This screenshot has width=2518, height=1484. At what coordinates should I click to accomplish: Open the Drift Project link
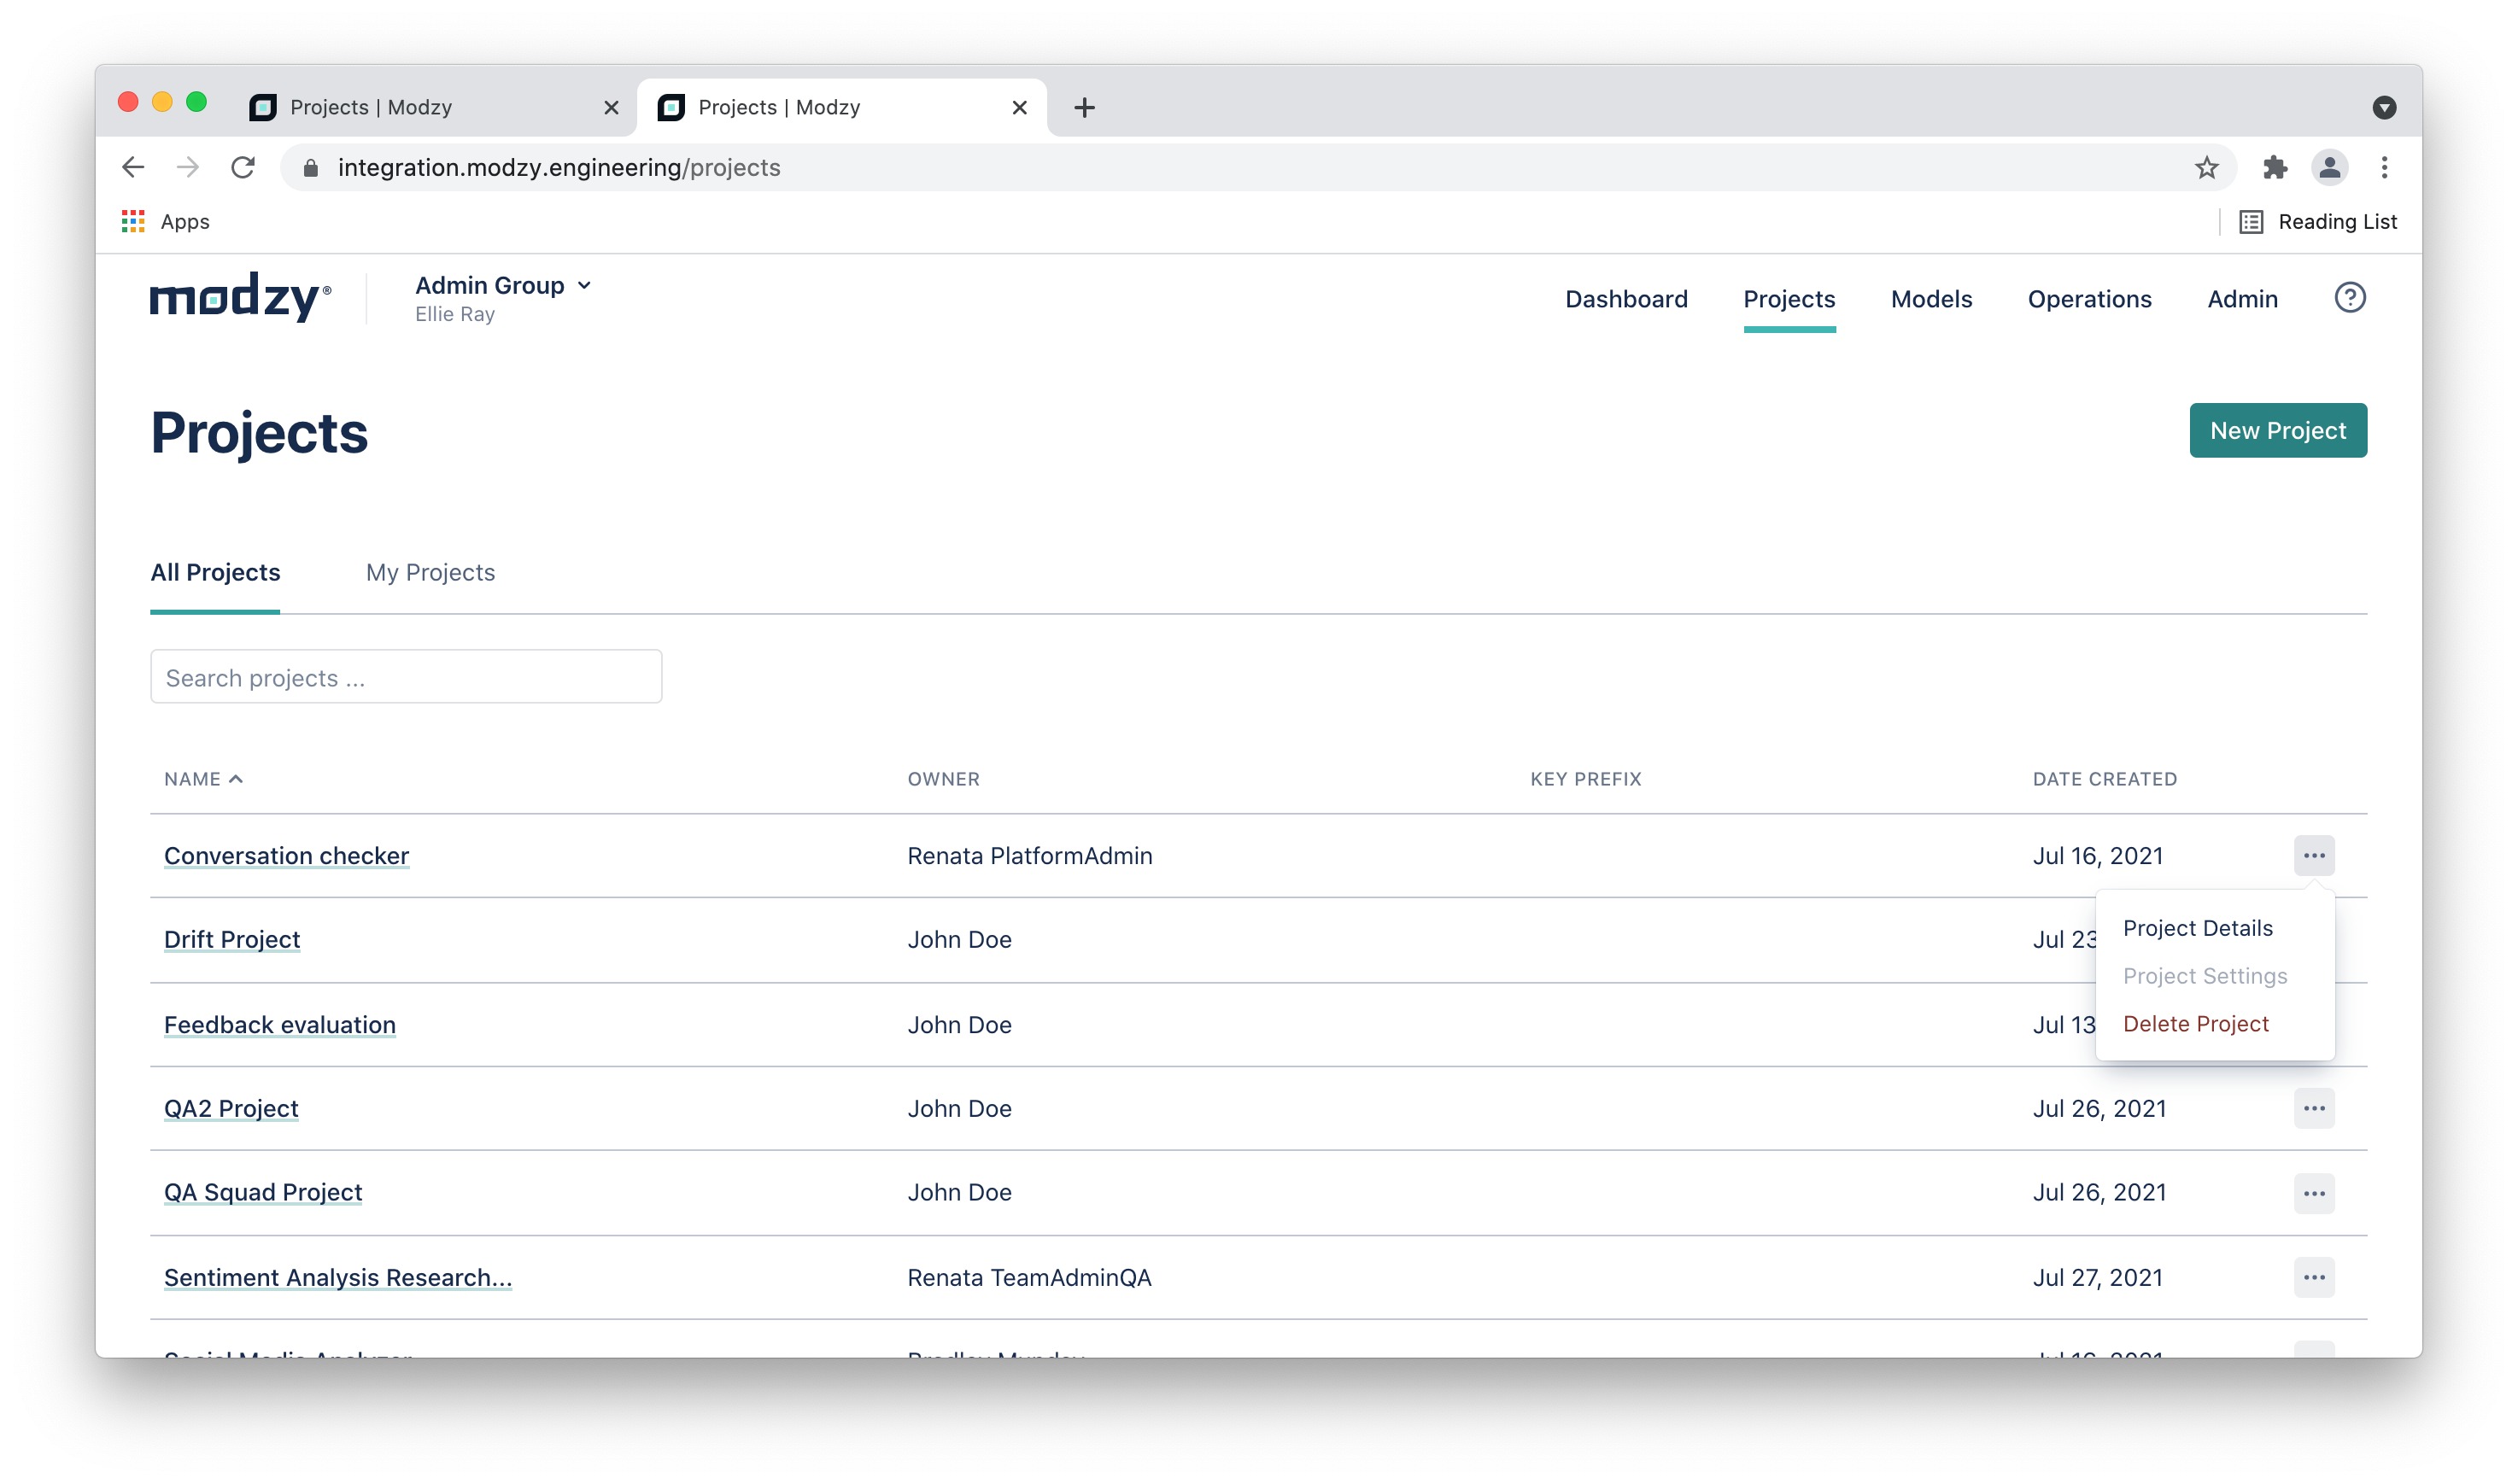(x=232, y=939)
